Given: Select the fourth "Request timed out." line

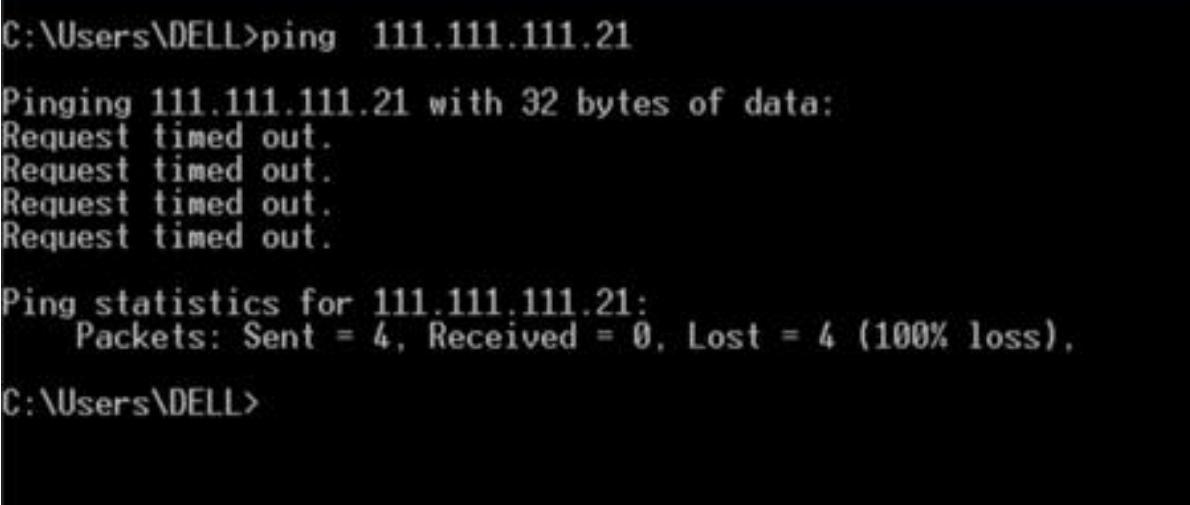Looking at the screenshot, I should (168, 238).
